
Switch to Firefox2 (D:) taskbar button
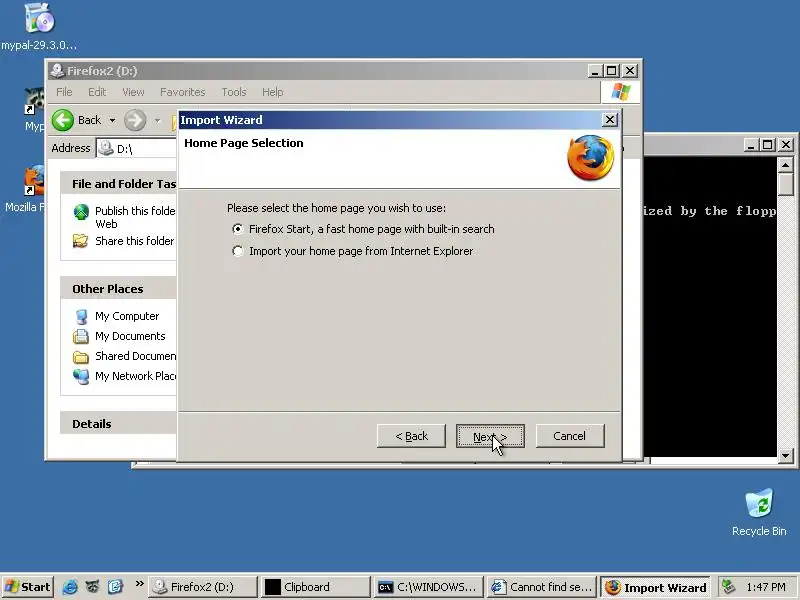tap(202, 587)
